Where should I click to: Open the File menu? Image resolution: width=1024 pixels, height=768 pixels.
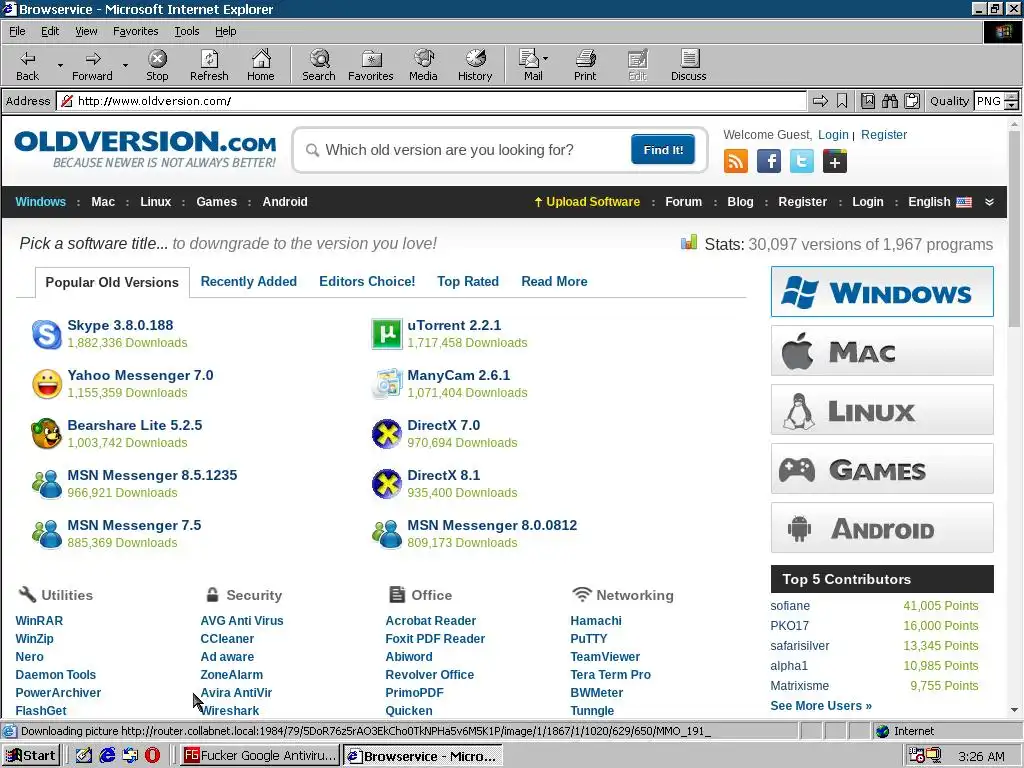[x=17, y=31]
